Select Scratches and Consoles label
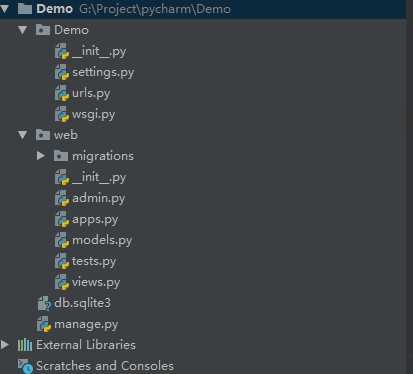 (105, 366)
